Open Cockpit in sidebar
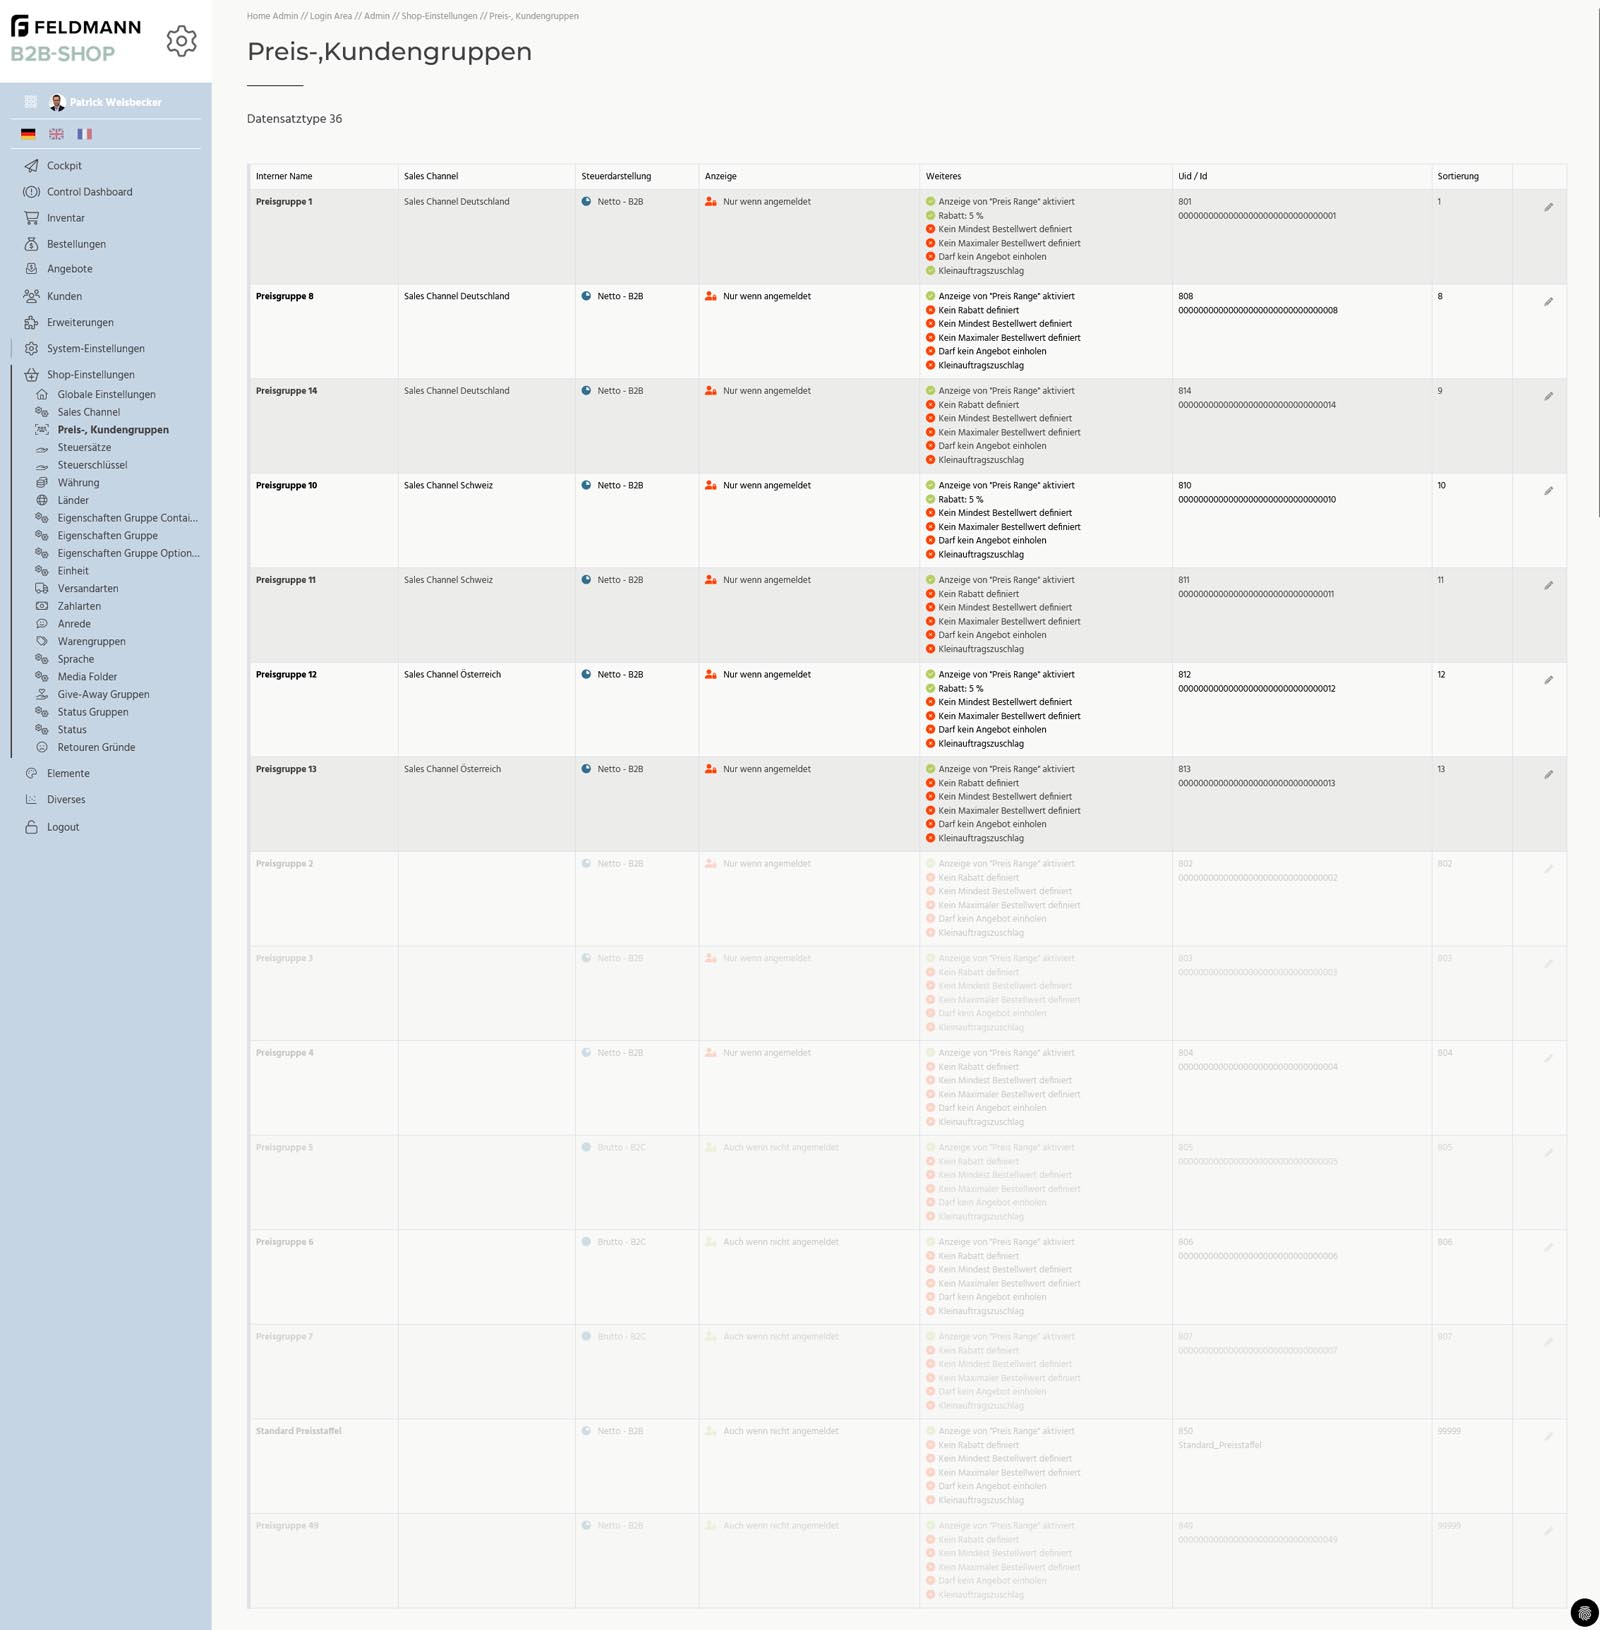 [64, 166]
